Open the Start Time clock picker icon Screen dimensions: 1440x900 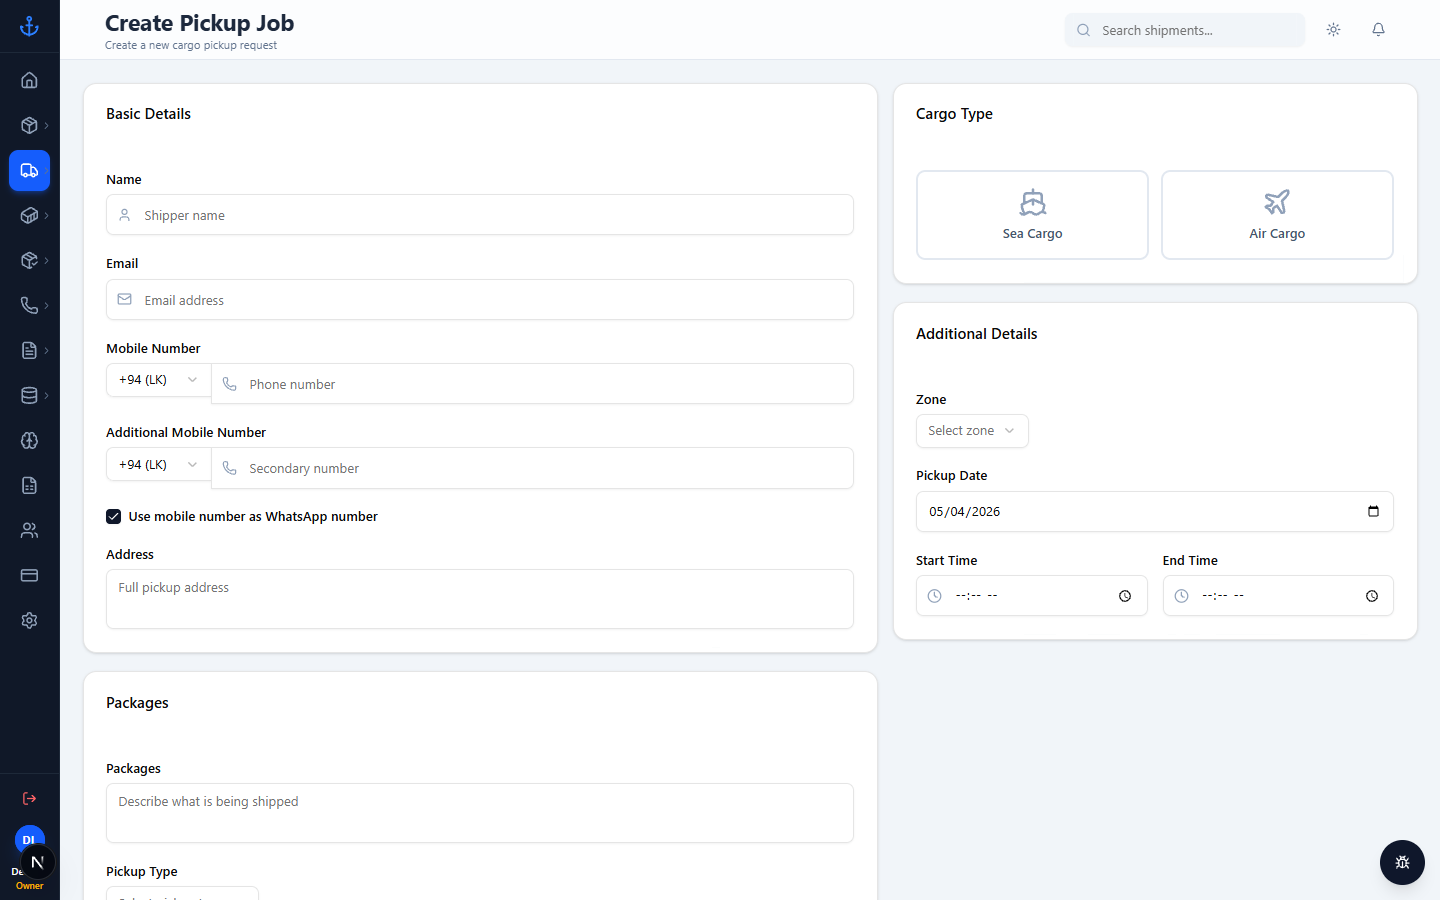coord(1125,596)
